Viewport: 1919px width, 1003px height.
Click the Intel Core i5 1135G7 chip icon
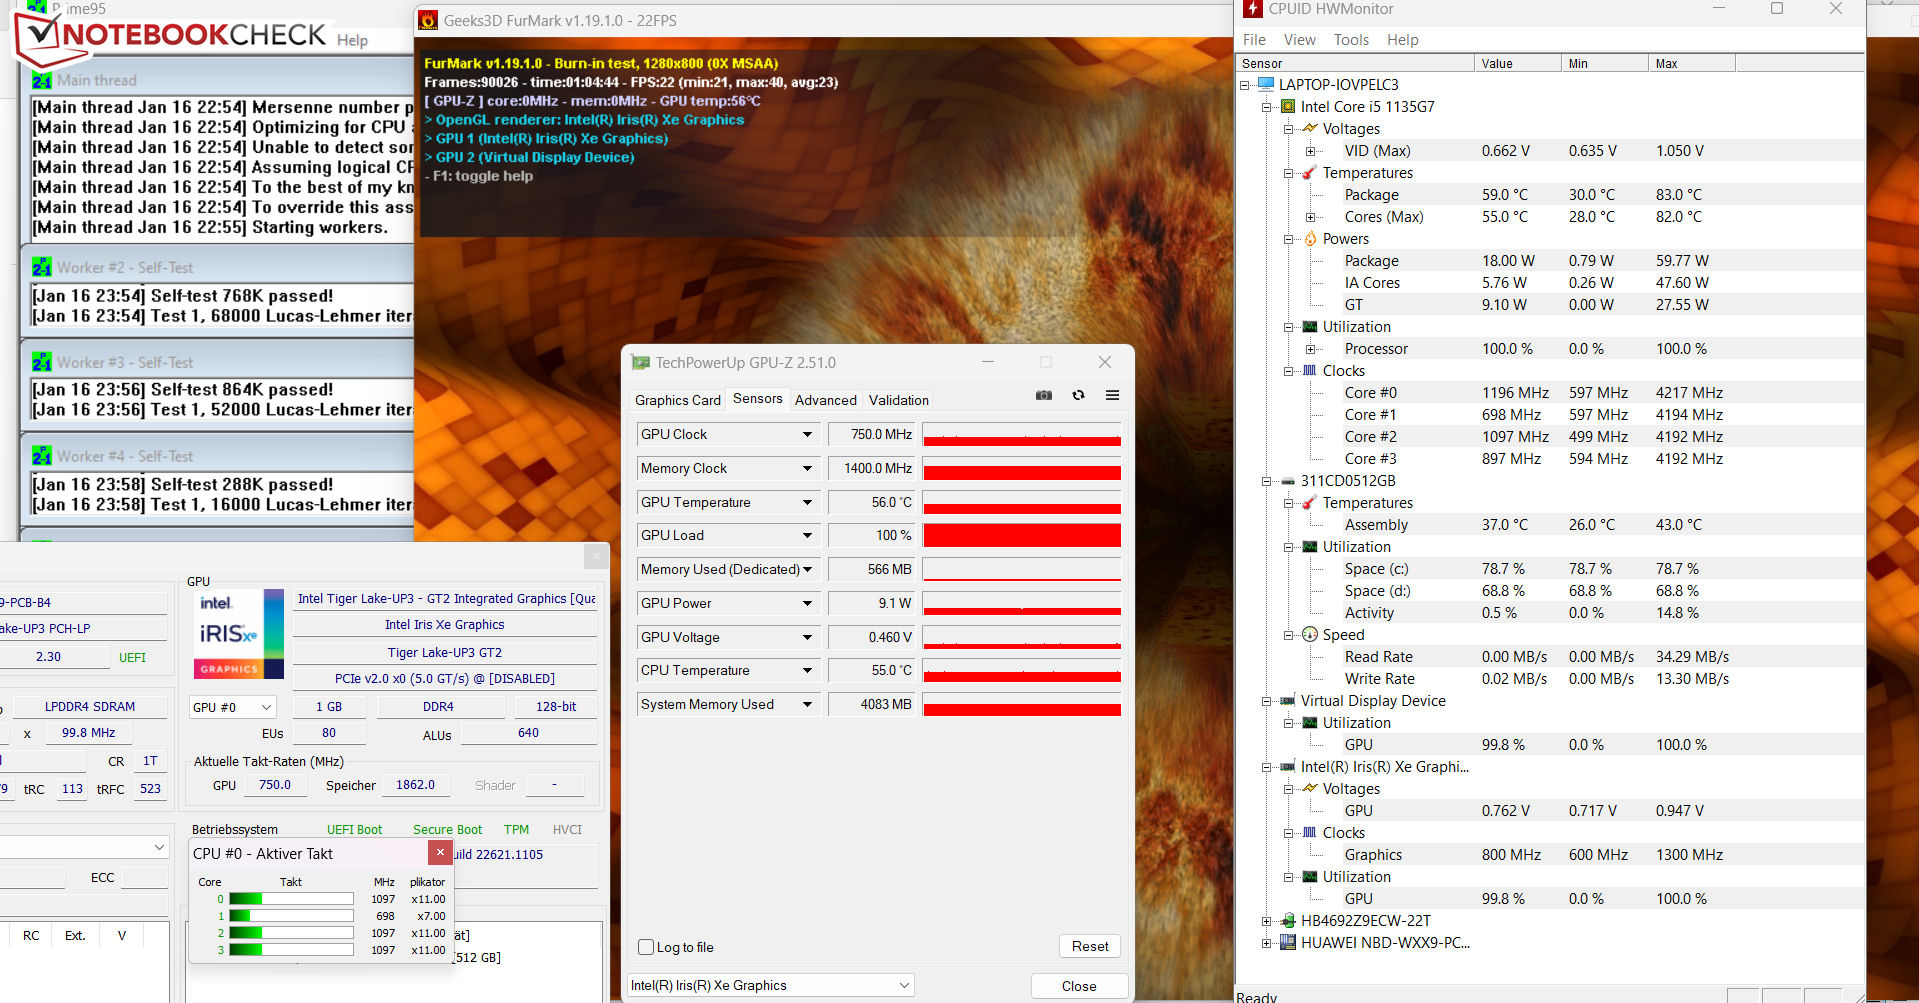(1288, 106)
